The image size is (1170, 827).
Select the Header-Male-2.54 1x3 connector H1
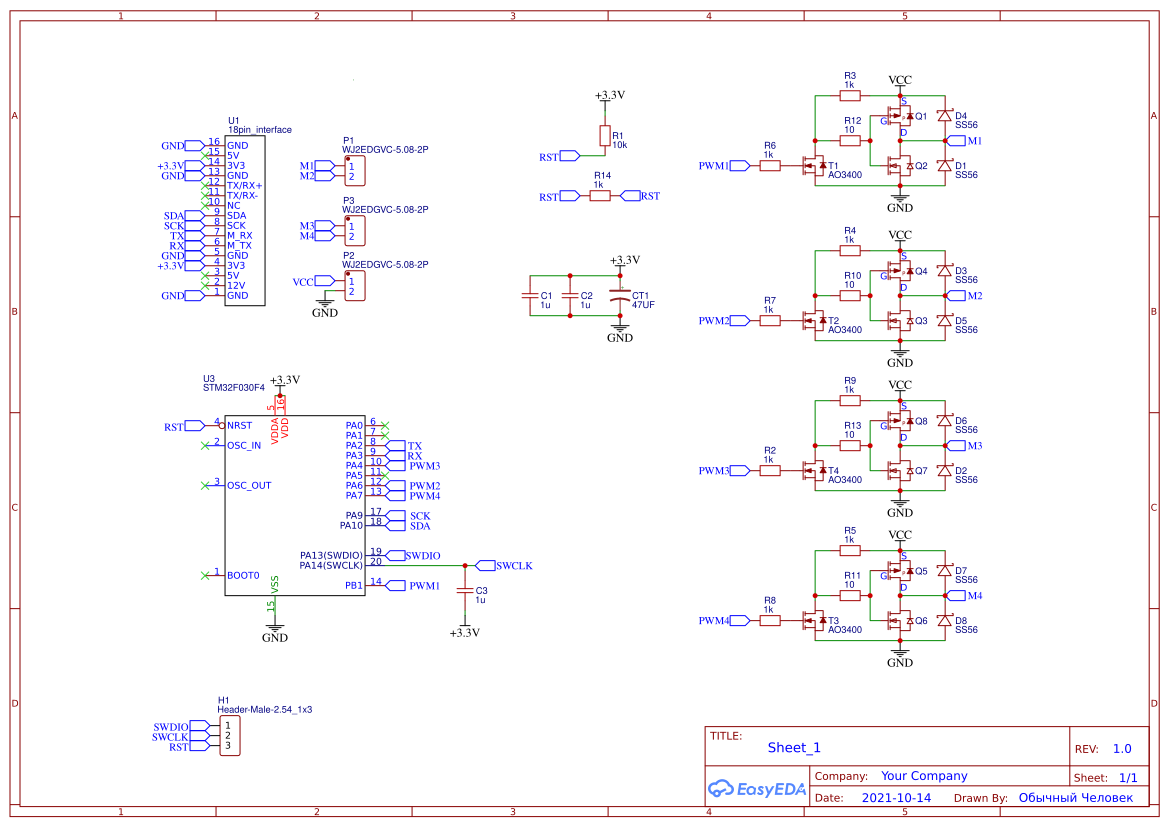point(228,737)
